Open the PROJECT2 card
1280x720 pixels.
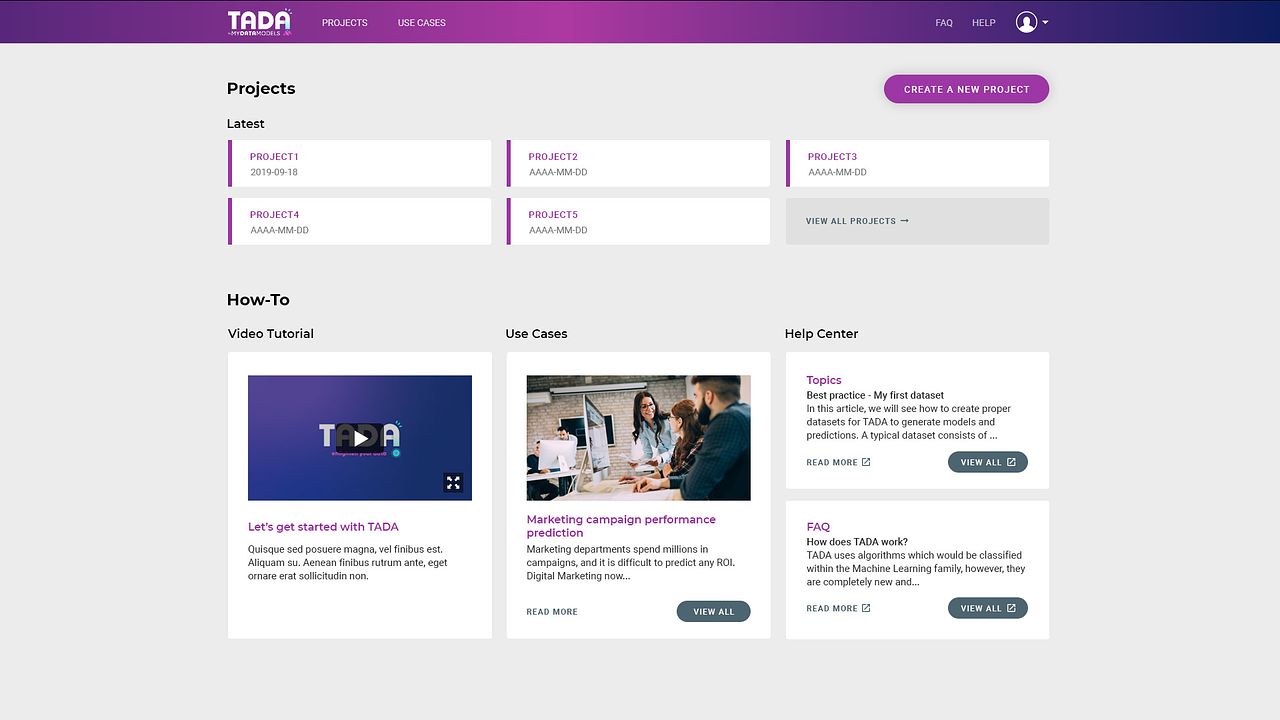638,164
